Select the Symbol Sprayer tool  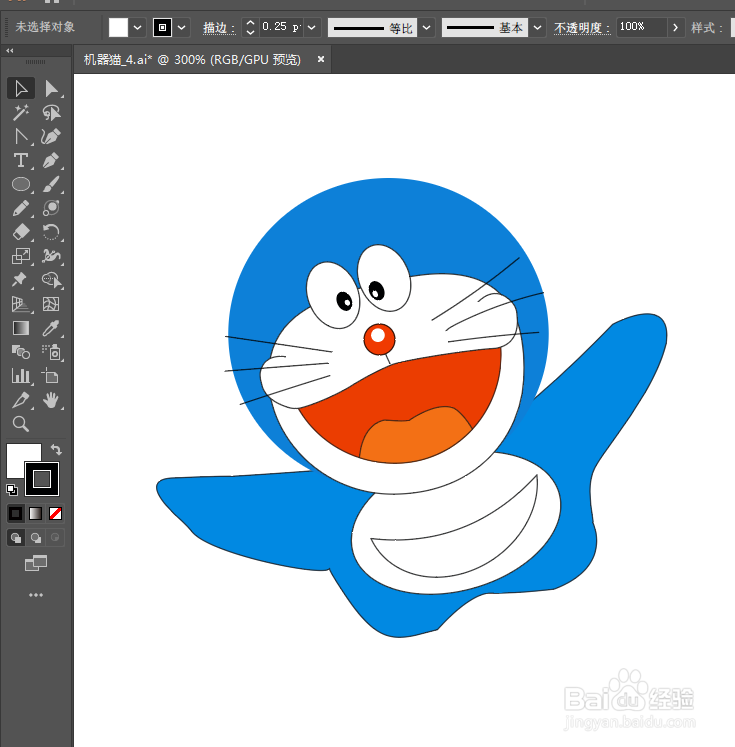51,353
